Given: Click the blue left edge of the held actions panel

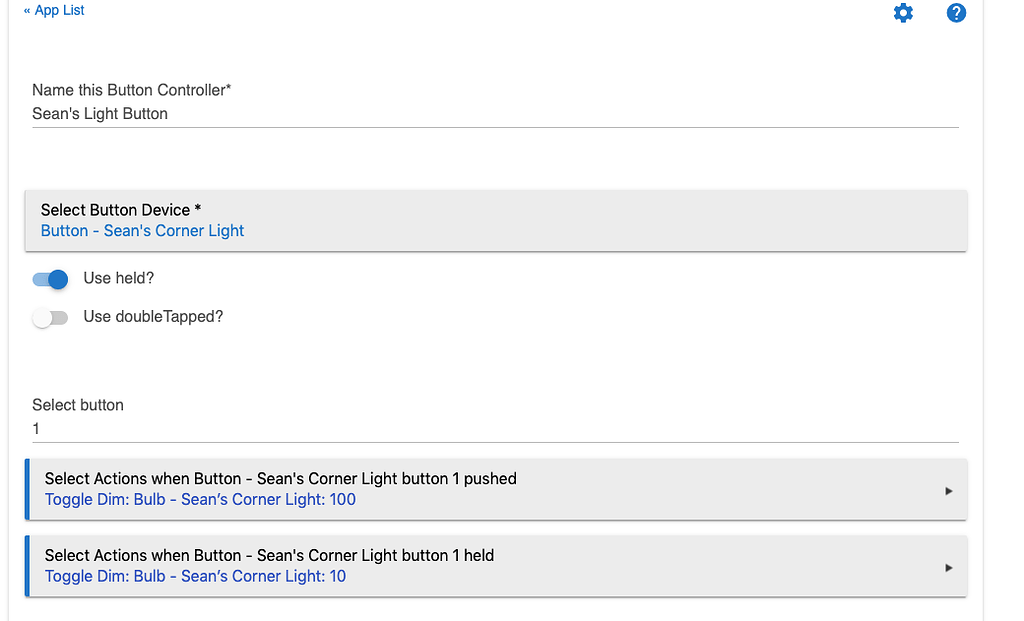Looking at the screenshot, I should pos(28,566).
